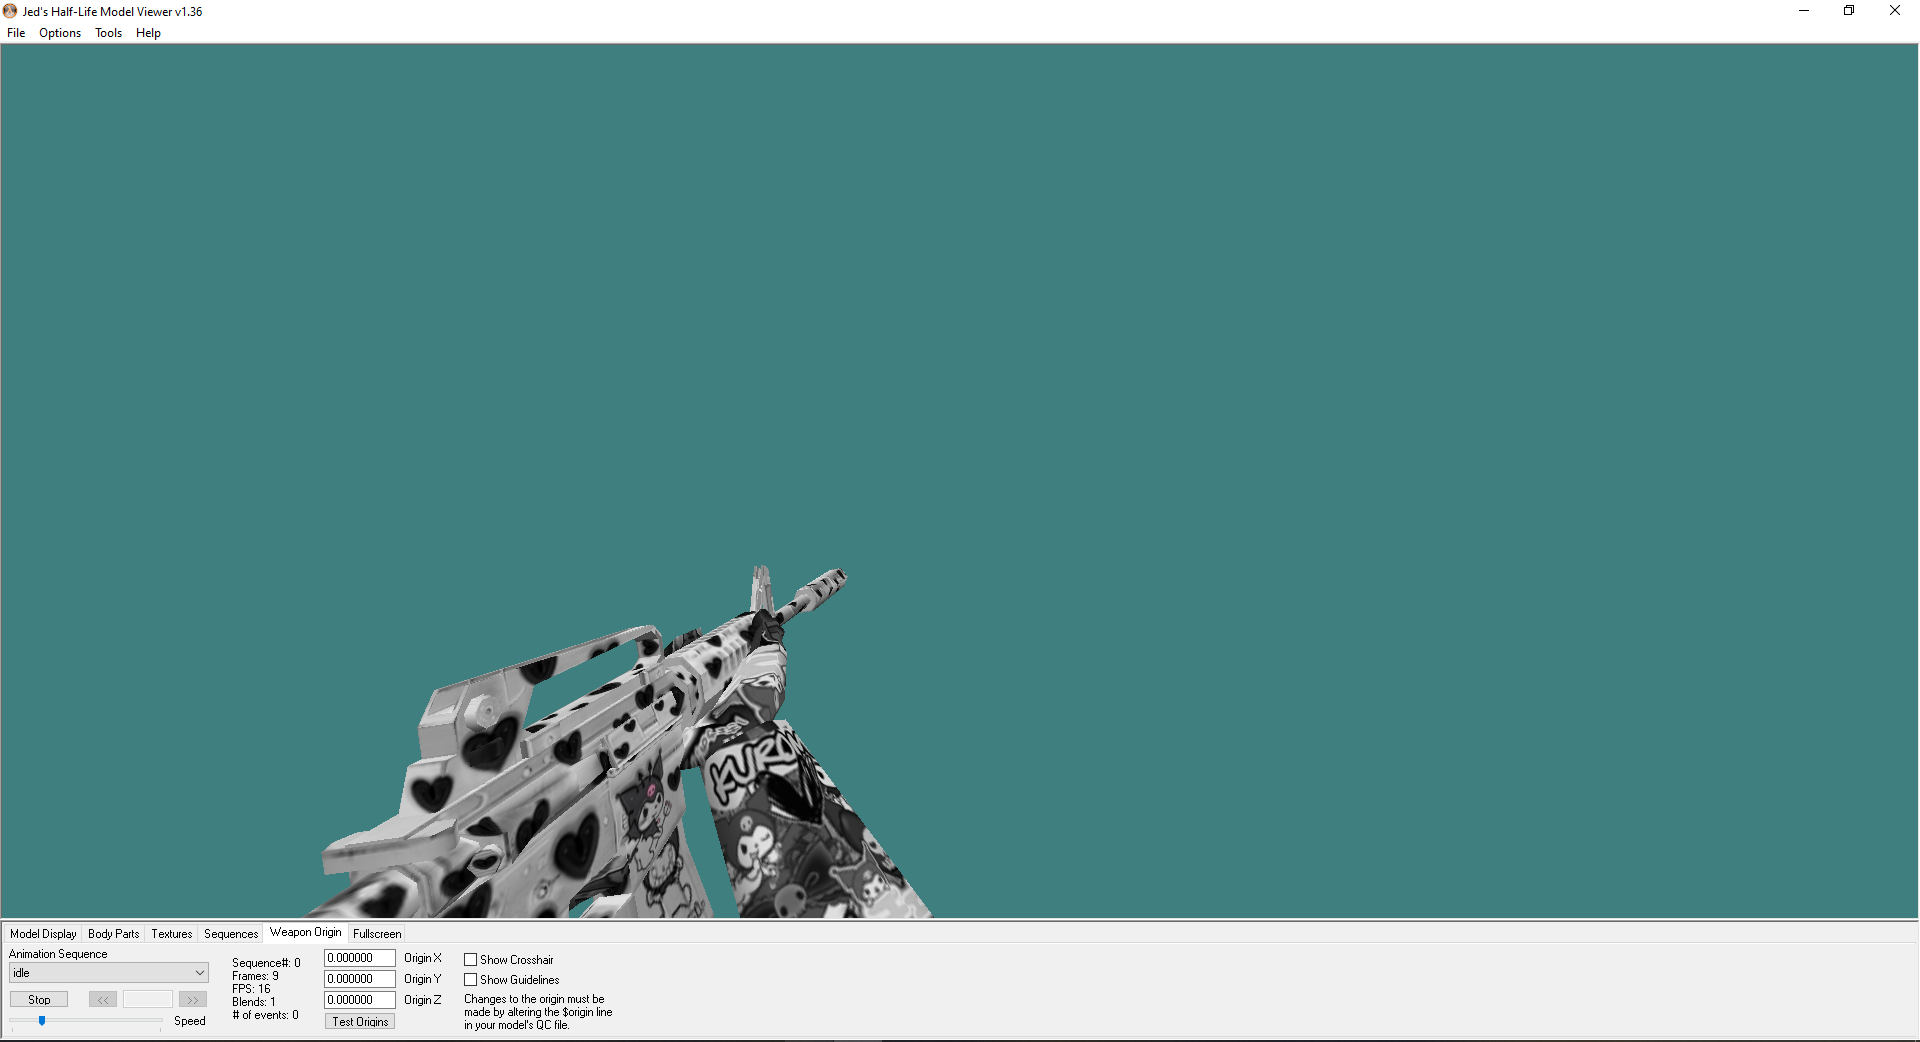Switch to the Sequences tab

(231, 934)
